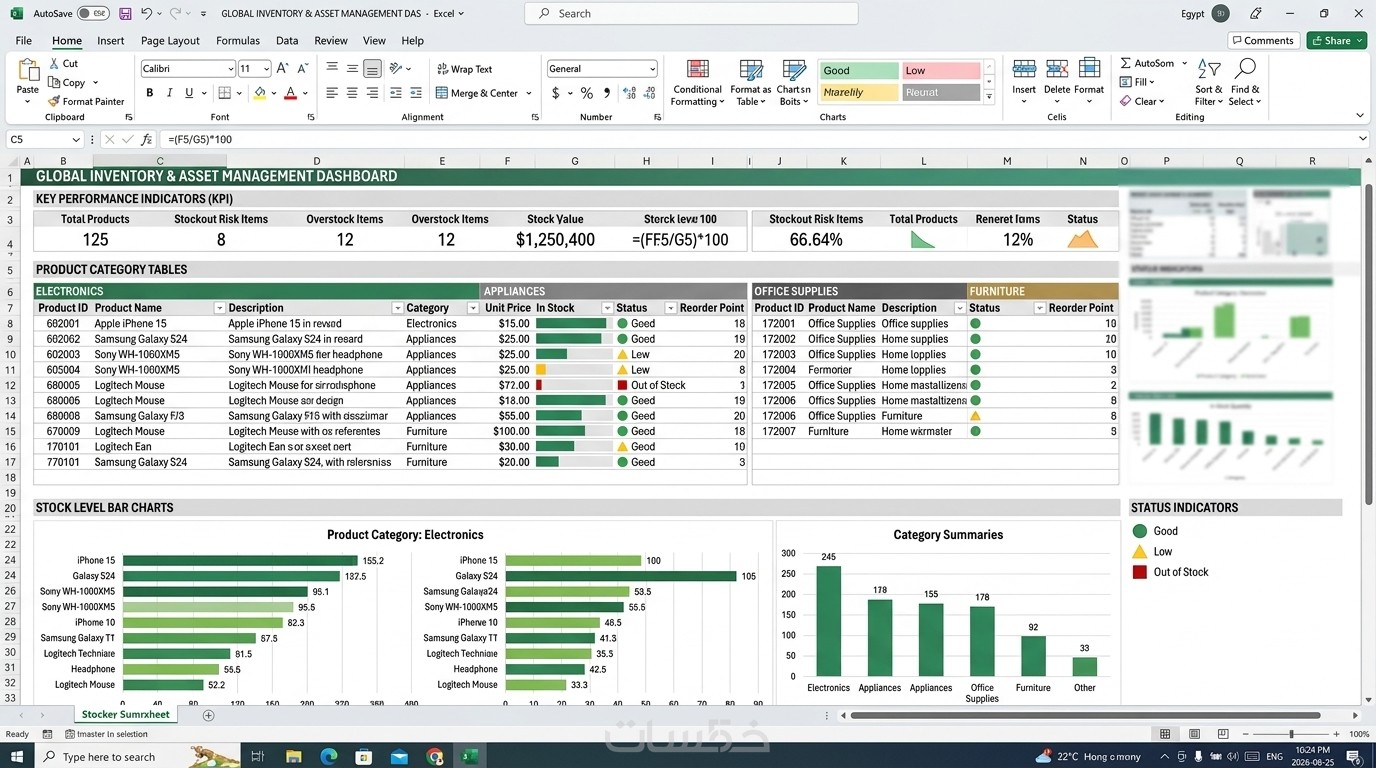Screen dimensions: 1376x768
Task: Open the File menu
Action: tap(24, 41)
